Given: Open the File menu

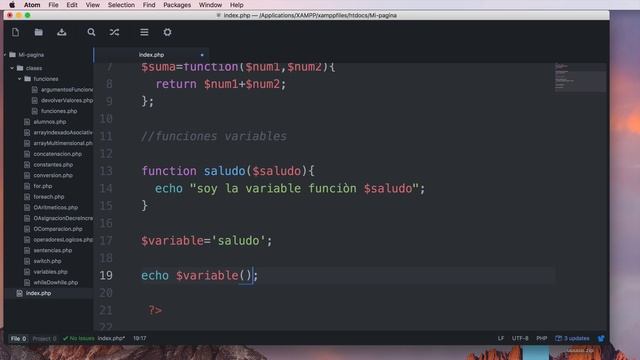Looking at the screenshot, I should click(x=53, y=5).
